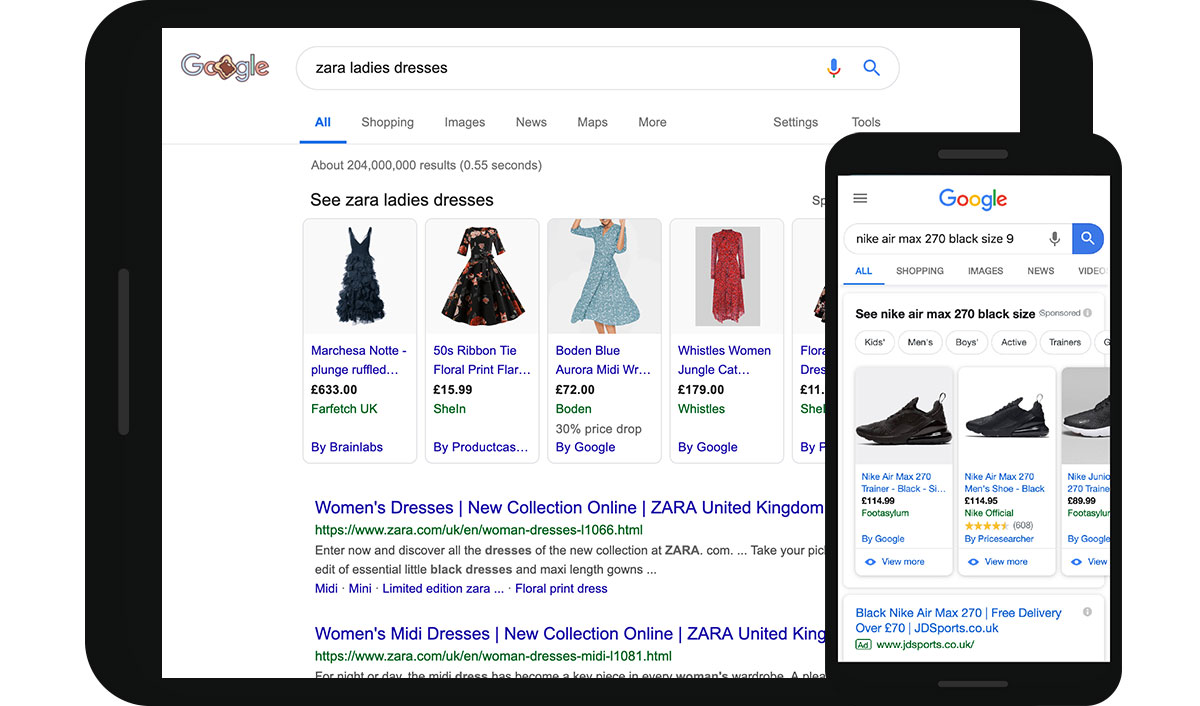
Task: Click the blue magnifier icon in tablet search
Action: [872, 68]
